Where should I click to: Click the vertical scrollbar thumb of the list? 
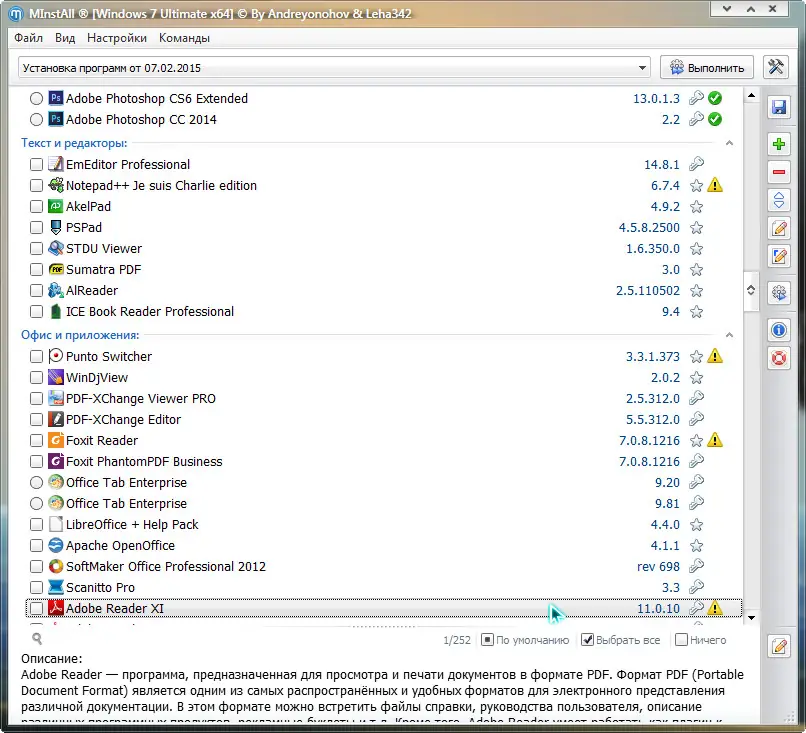751,290
